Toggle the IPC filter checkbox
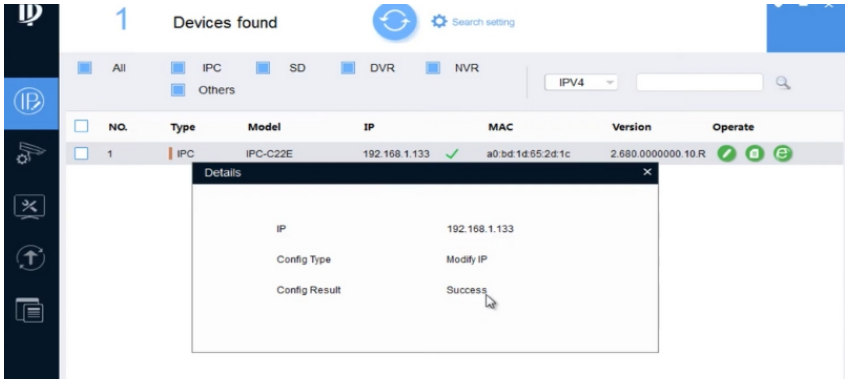This screenshot has width=856, height=379. click(177, 68)
